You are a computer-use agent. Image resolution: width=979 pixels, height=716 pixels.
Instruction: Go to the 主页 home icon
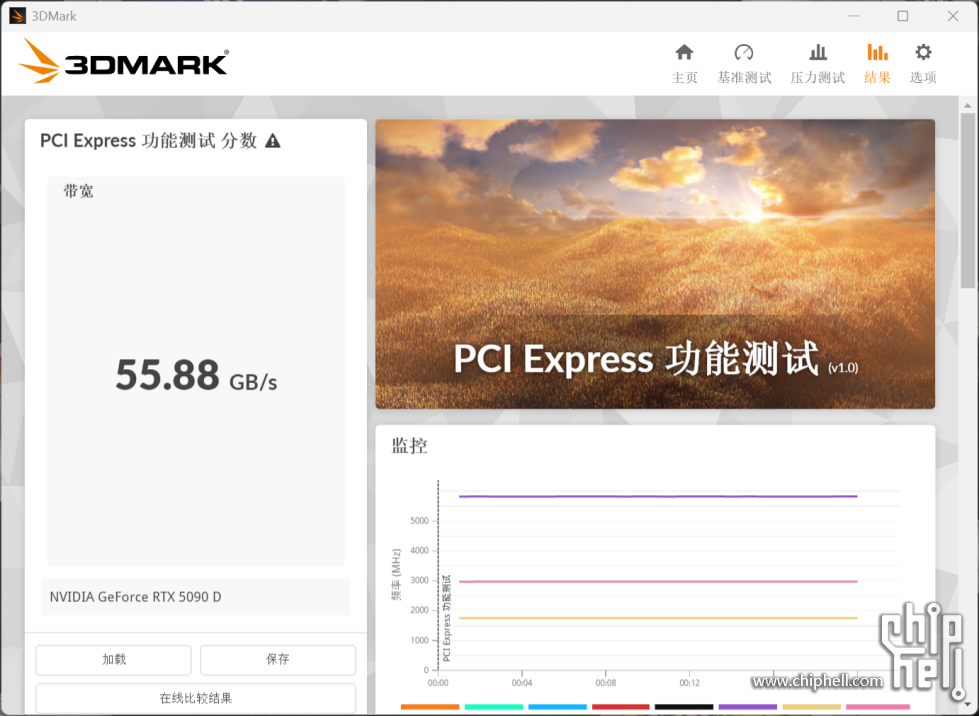pos(684,52)
